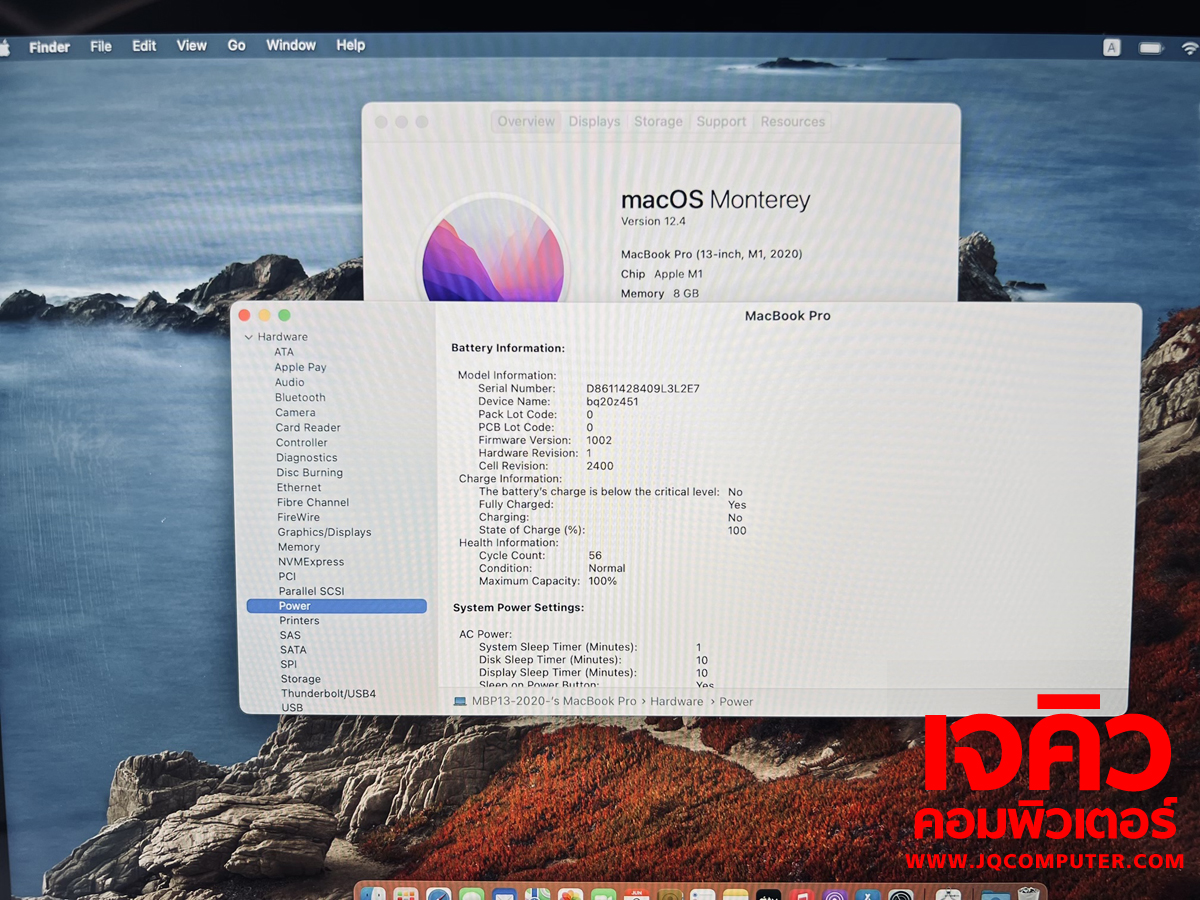
Task: Select PCI in the sidebar
Action: click(x=288, y=576)
